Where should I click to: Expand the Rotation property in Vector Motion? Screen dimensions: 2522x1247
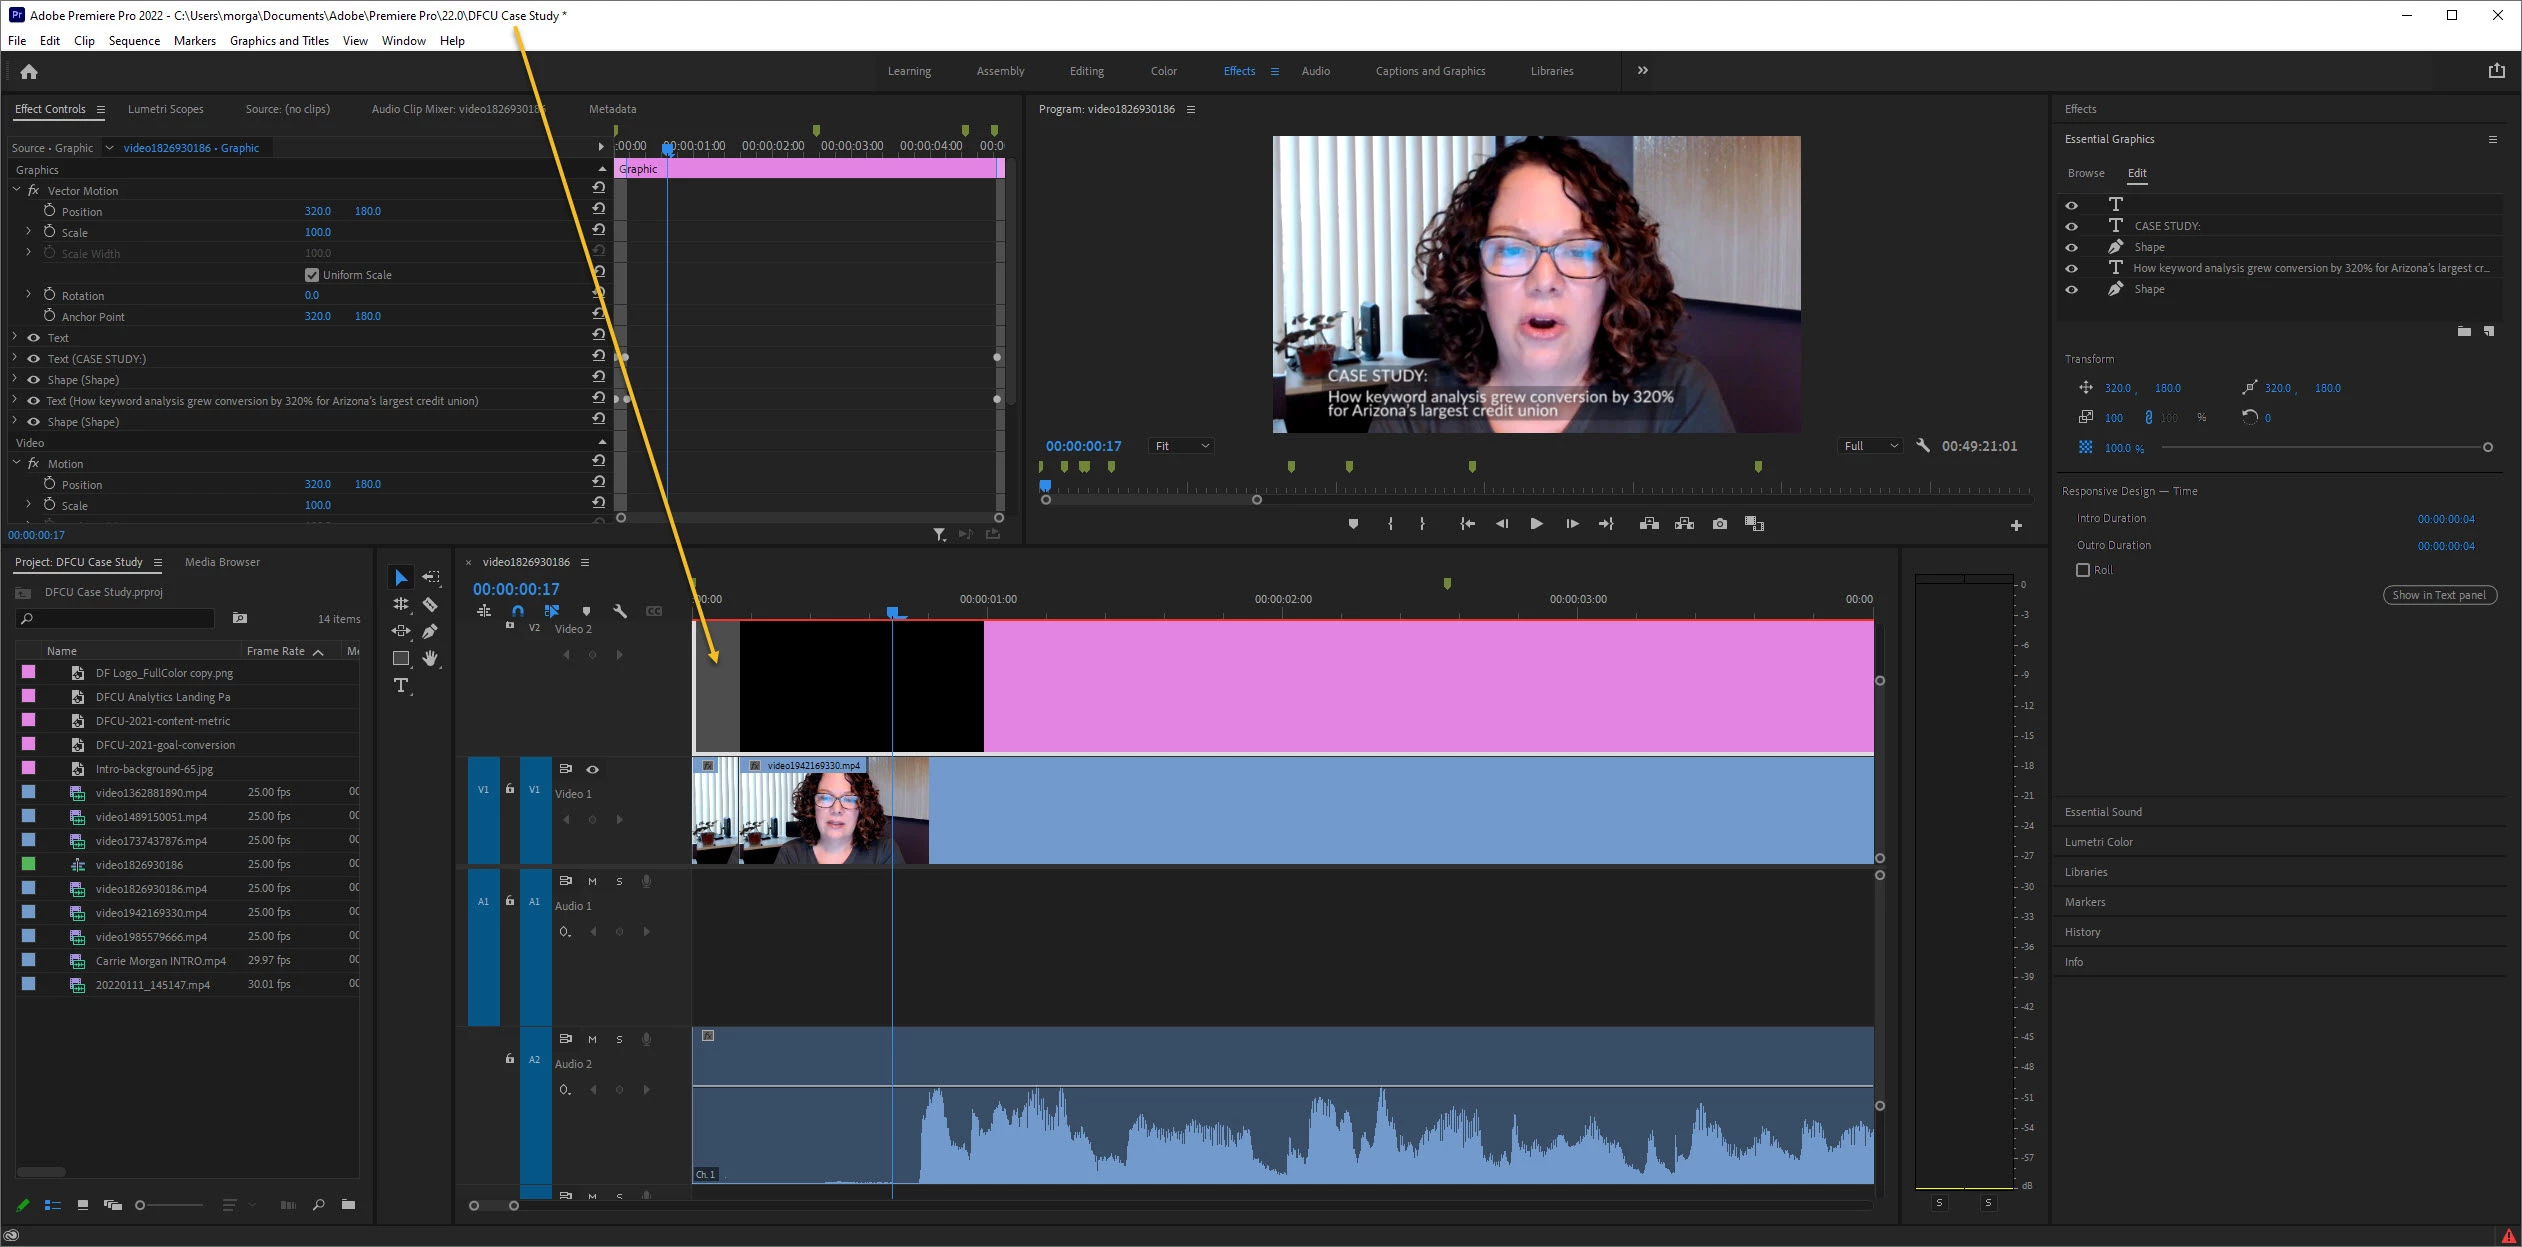point(28,295)
